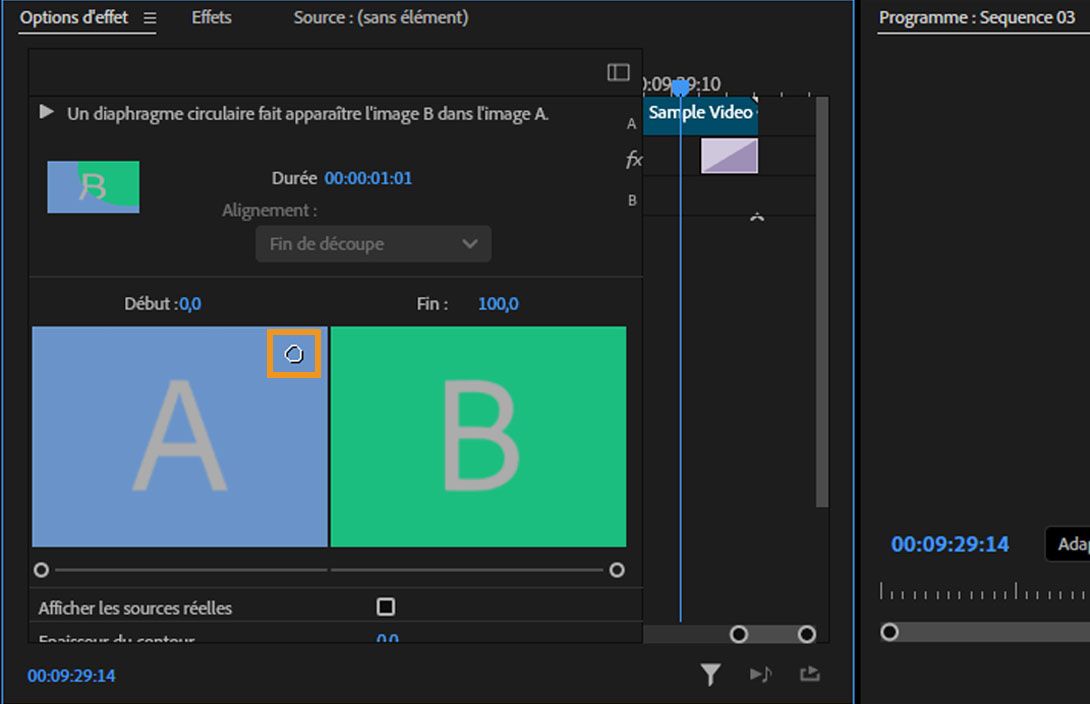This screenshot has height=704, width=1090.
Task: Open the Options d'effet panel menu
Action: (150, 18)
